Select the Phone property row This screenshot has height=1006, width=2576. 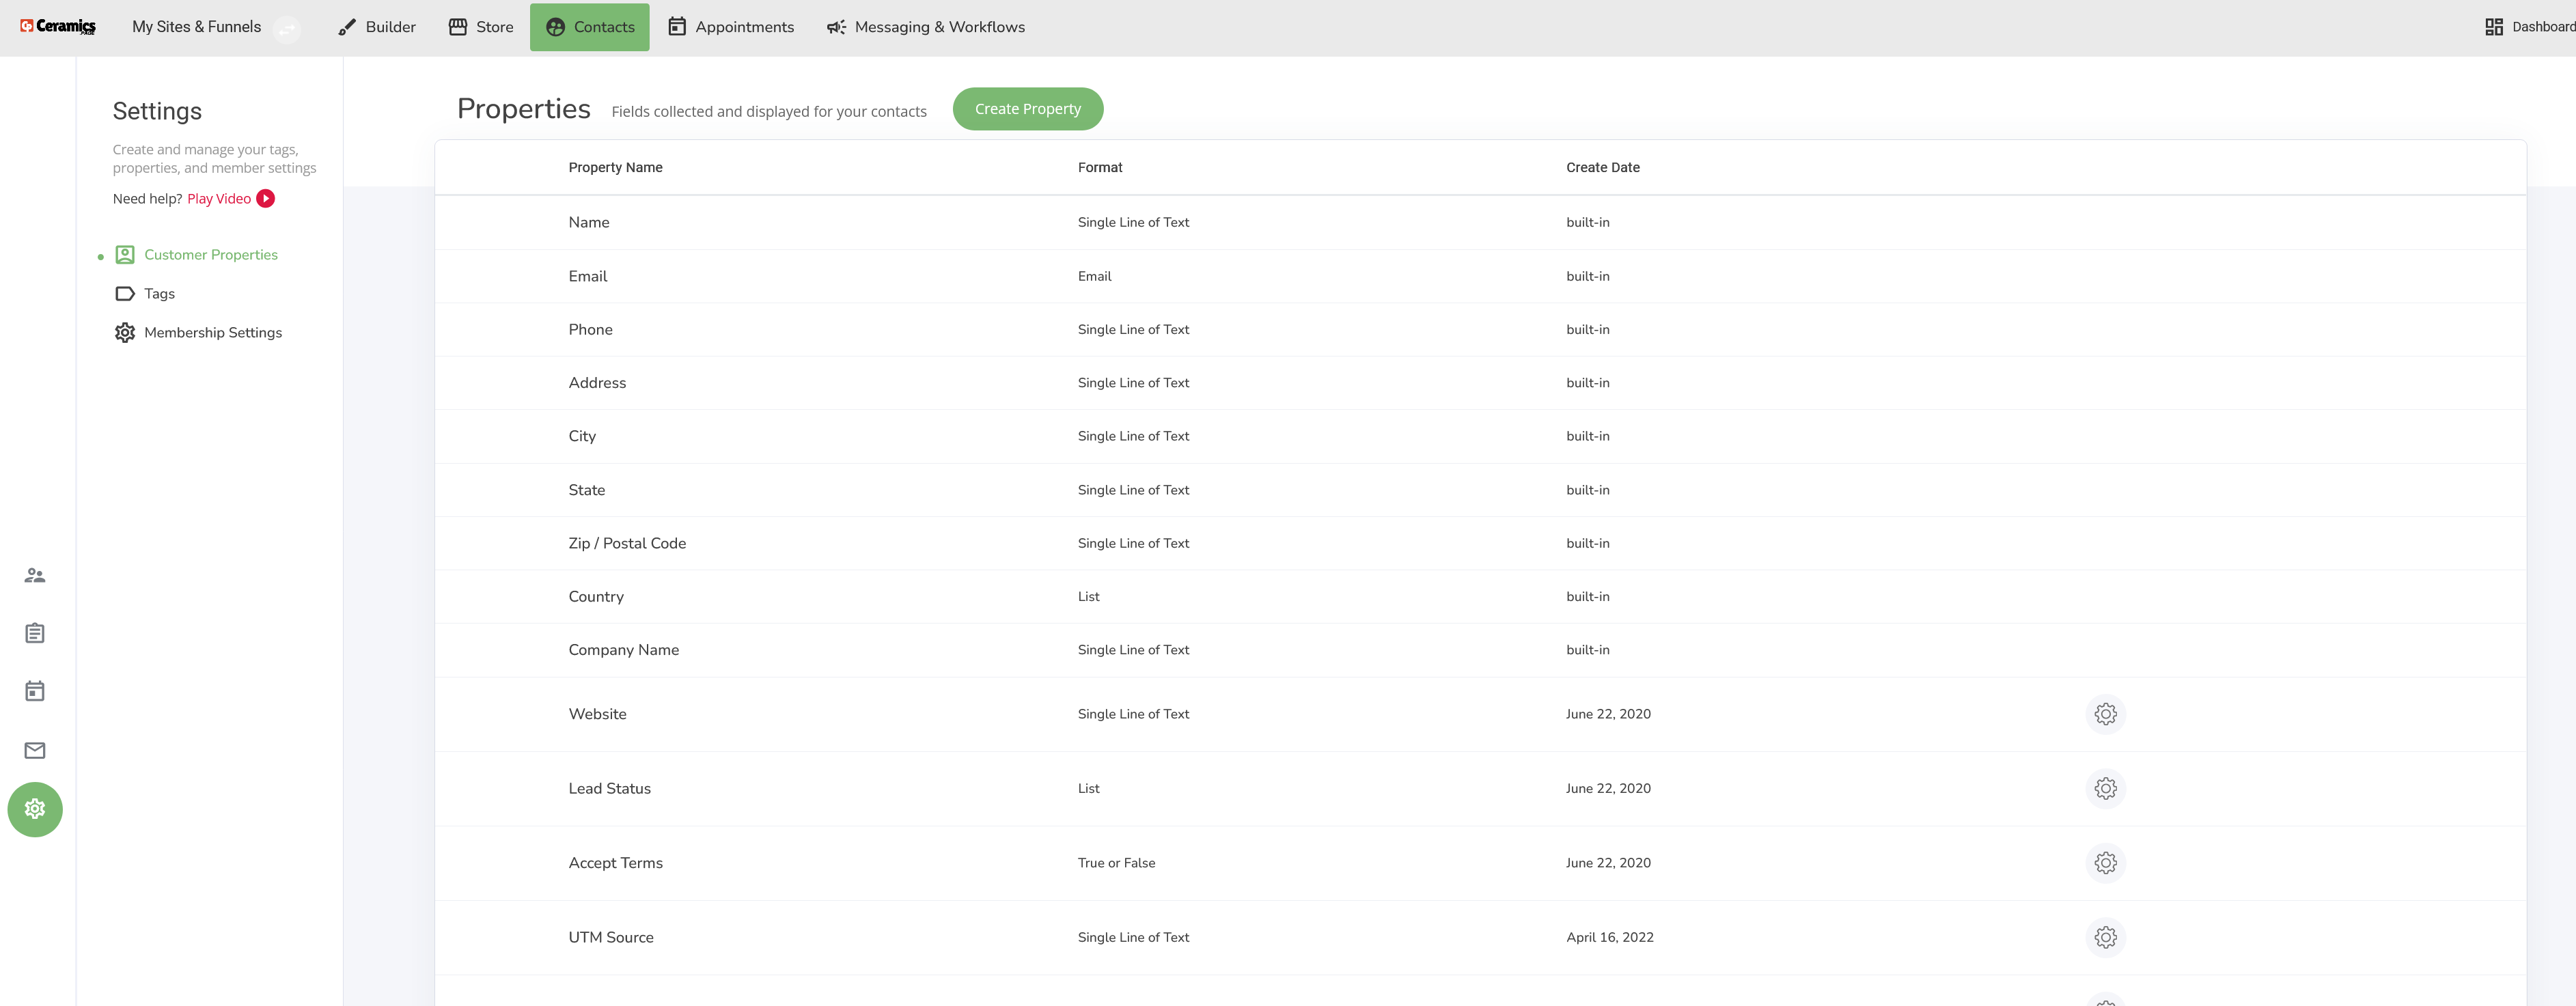pos(1480,330)
